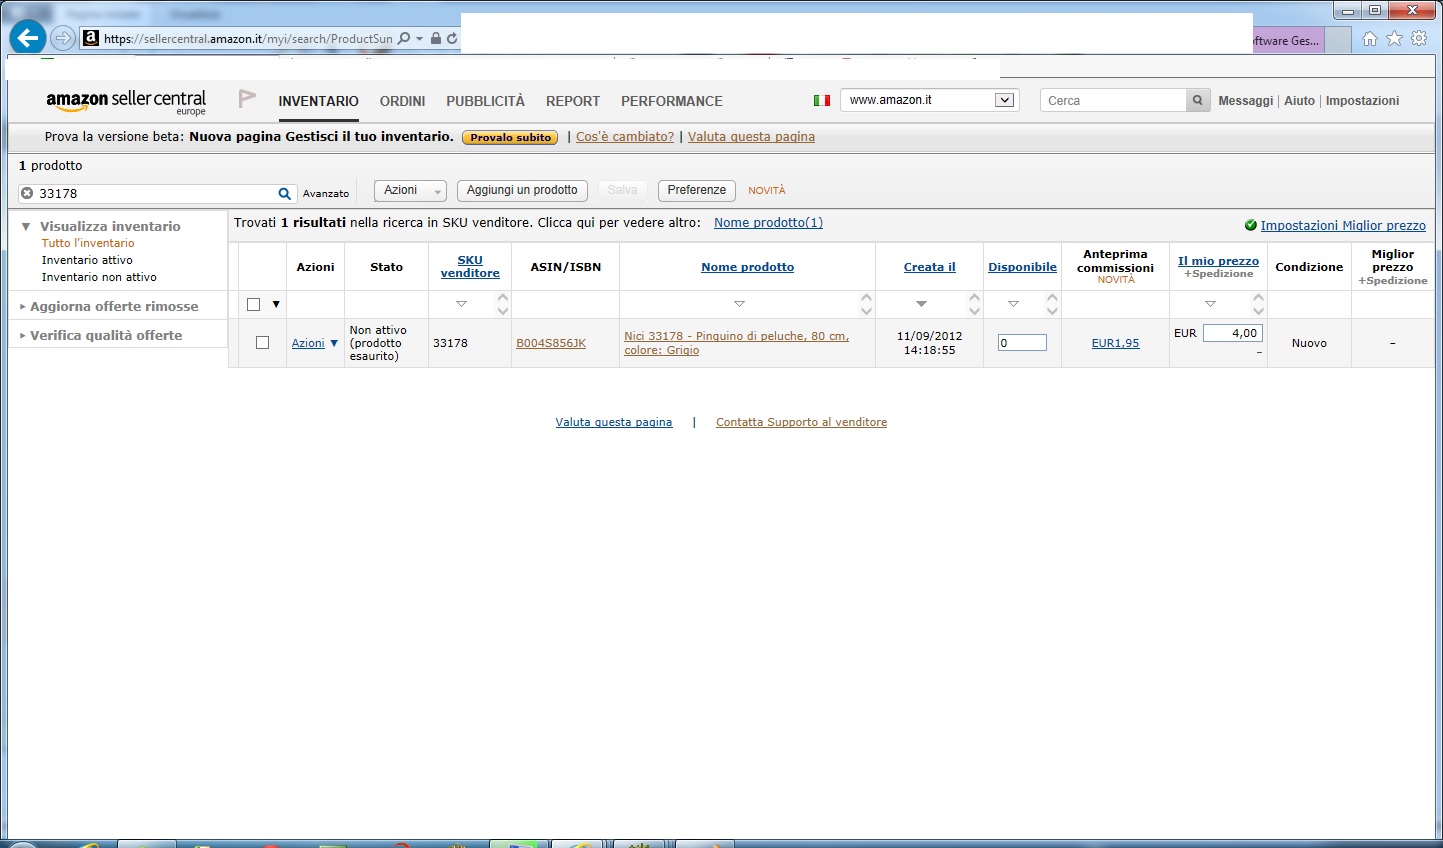Click the flag notifications icon beside the logo
Image resolution: width=1443 pixels, height=848 pixels.
(x=247, y=99)
